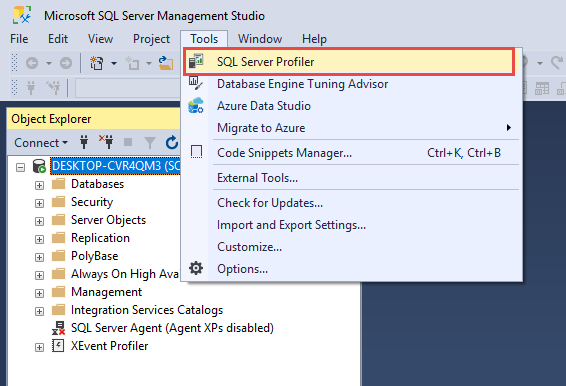Choose External Tools... from the menu
This screenshot has height=386, width=566.
pyautogui.click(x=352, y=178)
